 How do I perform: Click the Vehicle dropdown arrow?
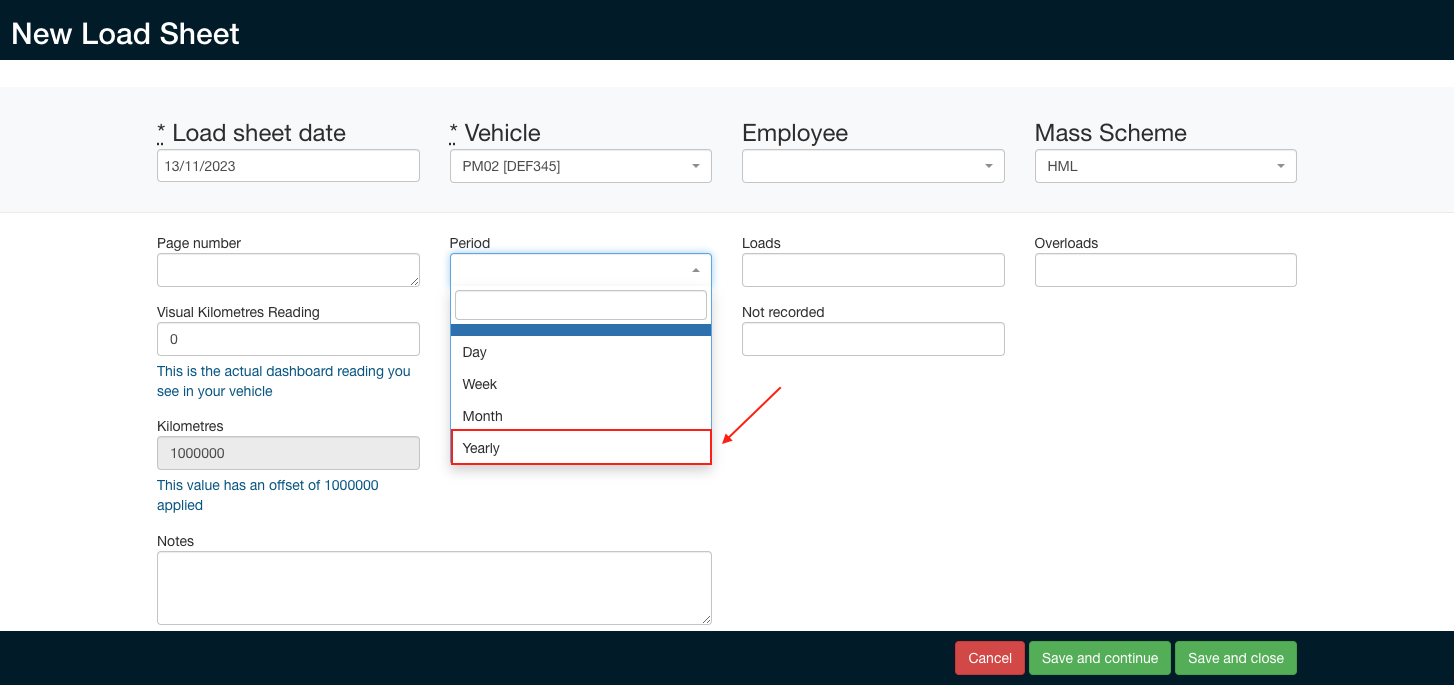695,166
